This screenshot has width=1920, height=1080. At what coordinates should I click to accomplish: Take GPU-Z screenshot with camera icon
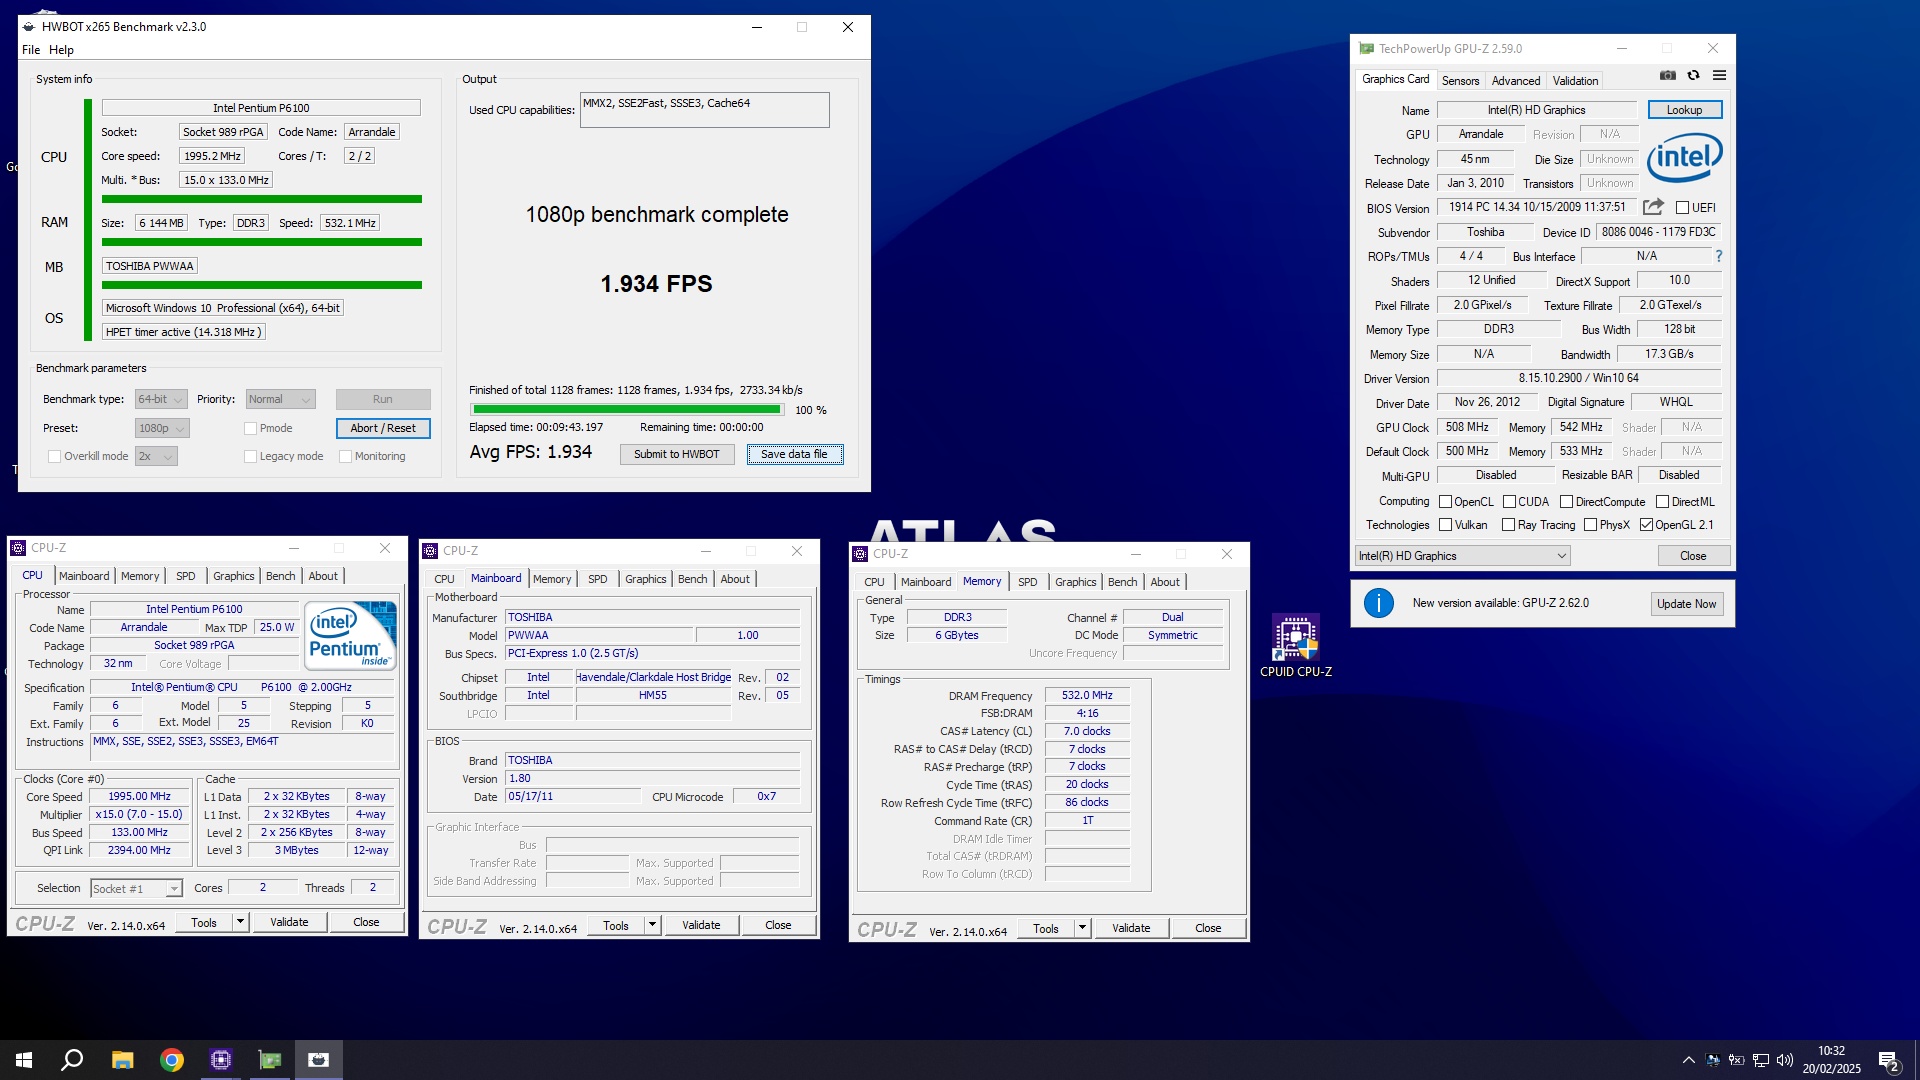click(1667, 76)
